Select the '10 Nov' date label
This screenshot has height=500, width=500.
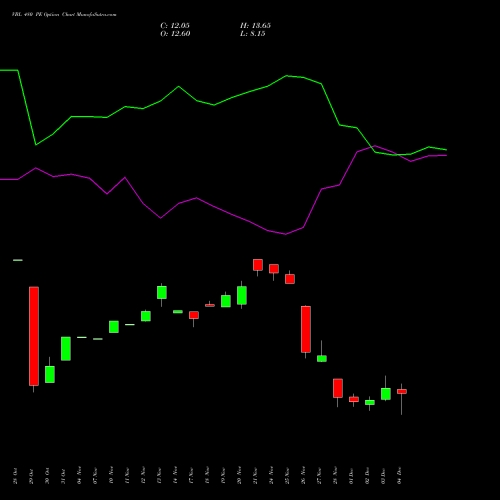(111, 475)
